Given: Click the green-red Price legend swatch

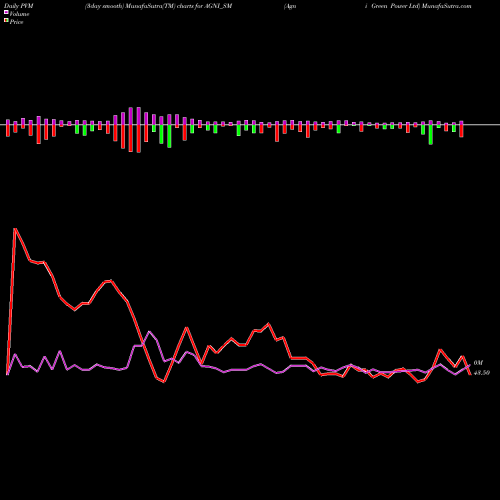Looking at the screenshot, I should [x=6, y=20].
